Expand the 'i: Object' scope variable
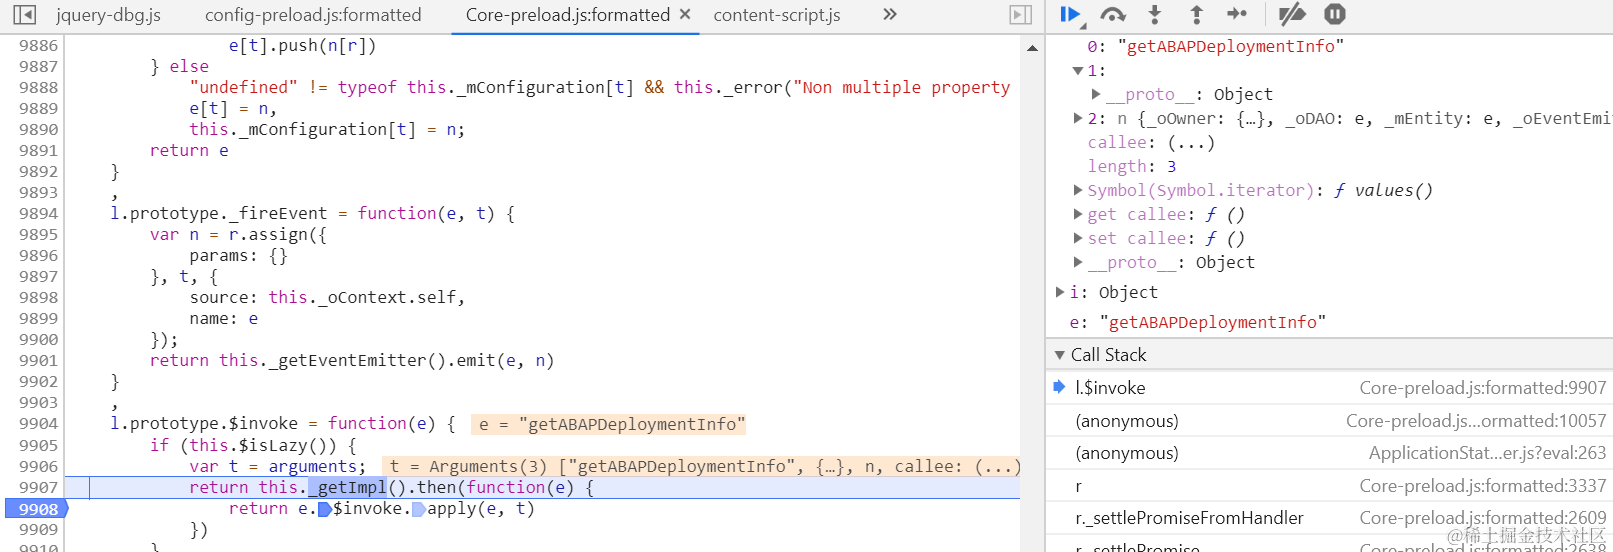The height and width of the screenshot is (552, 1613). click(1060, 292)
